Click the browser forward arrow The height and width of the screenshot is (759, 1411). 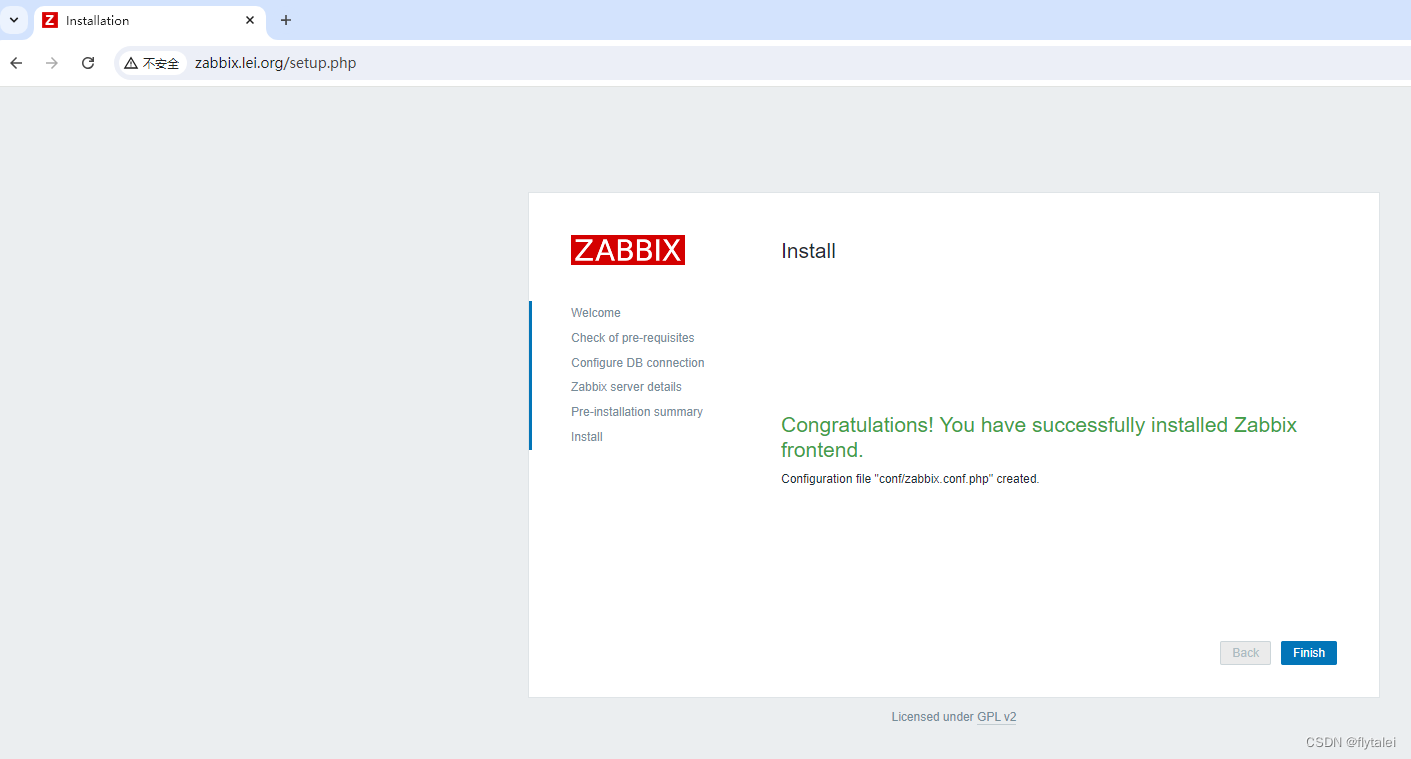(52, 63)
